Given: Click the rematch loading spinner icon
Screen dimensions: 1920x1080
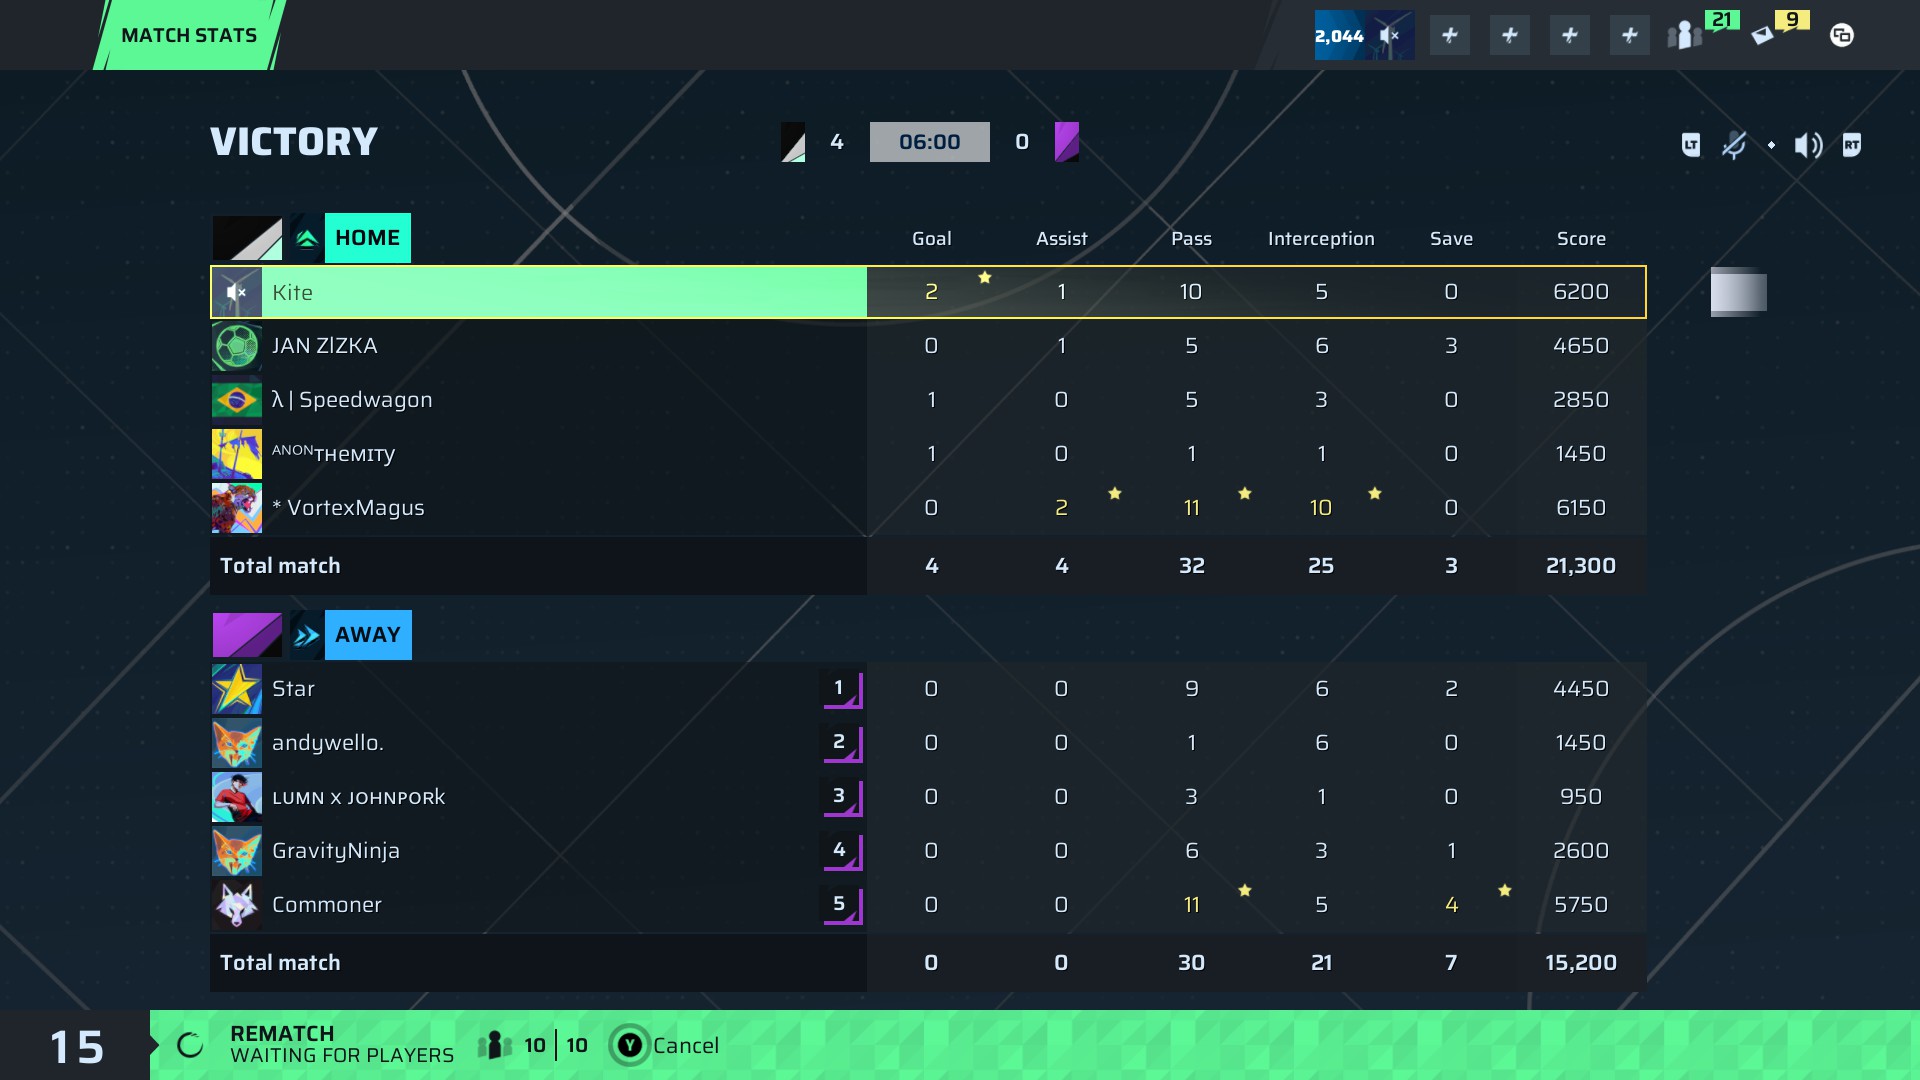Looking at the screenshot, I should coord(190,1045).
